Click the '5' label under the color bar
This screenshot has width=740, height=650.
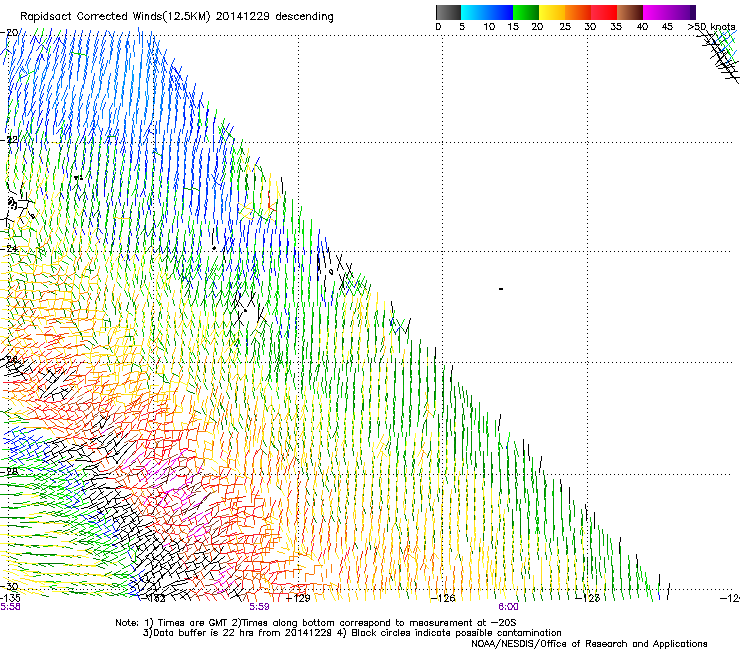click(462, 26)
